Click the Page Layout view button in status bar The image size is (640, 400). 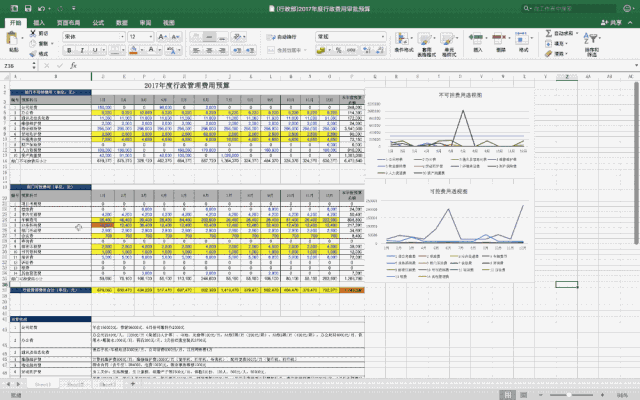523,395
